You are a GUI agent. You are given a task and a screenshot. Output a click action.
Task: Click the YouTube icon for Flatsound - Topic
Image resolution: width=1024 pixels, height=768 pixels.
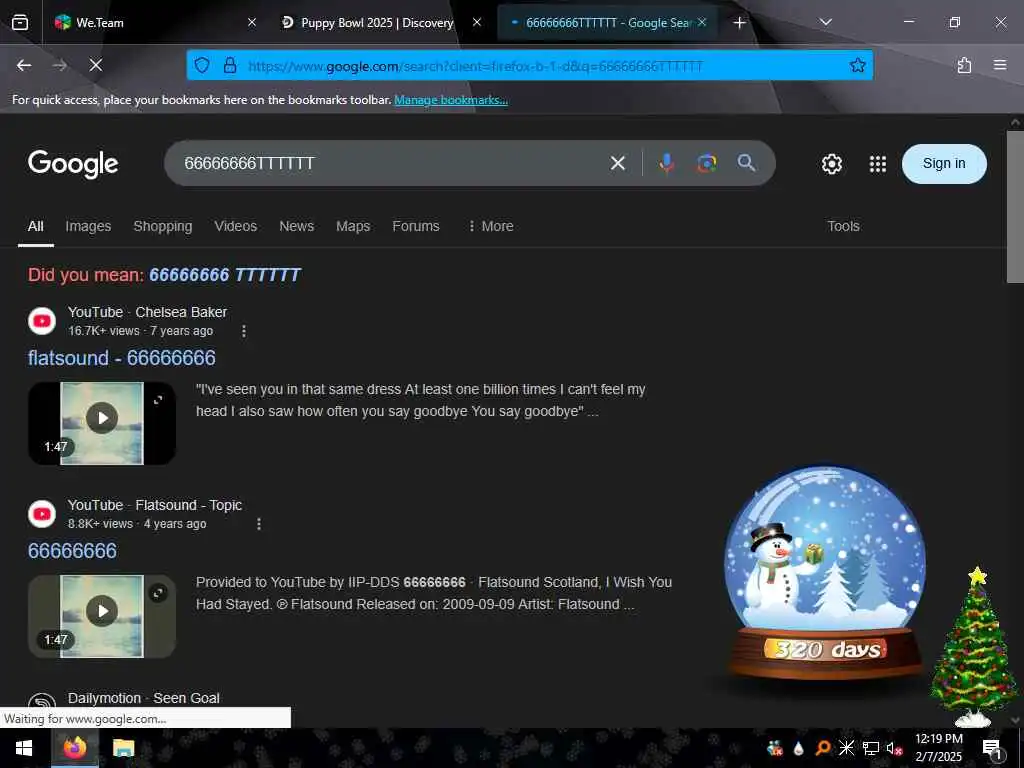coord(42,514)
